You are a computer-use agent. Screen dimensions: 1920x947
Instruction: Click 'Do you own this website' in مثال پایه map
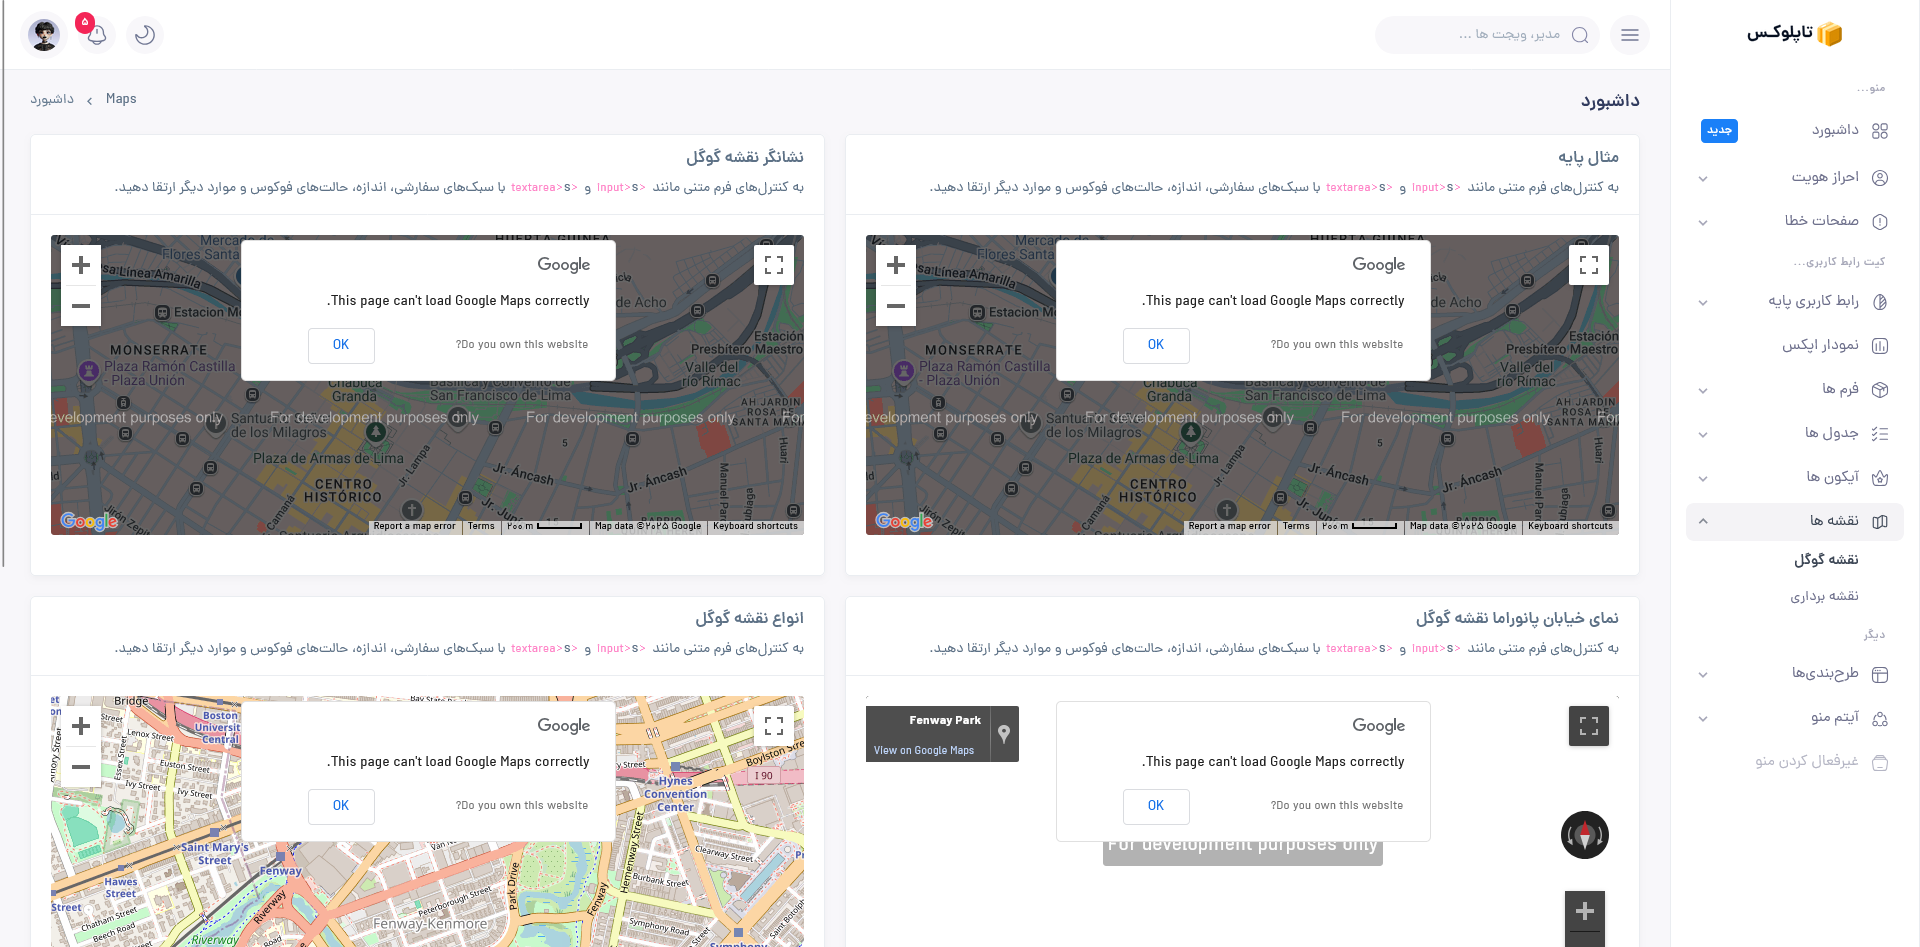1337,345
